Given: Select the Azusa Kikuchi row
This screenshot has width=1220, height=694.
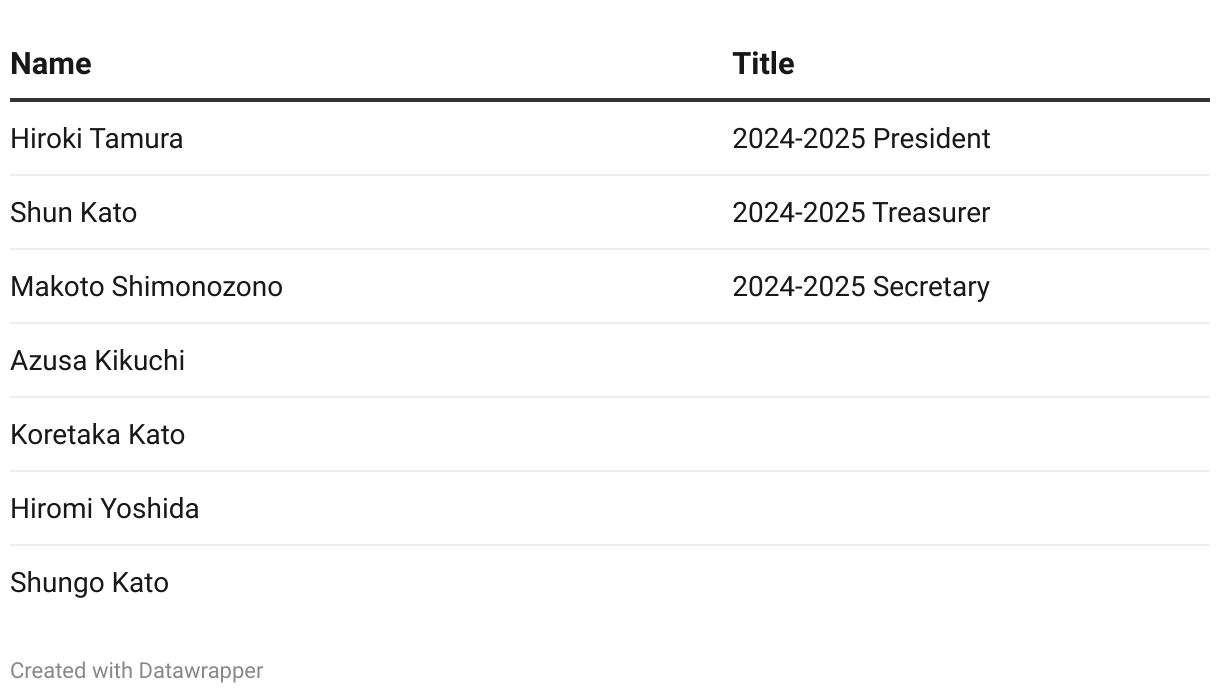Looking at the screenshot, I should pos(610,360).
